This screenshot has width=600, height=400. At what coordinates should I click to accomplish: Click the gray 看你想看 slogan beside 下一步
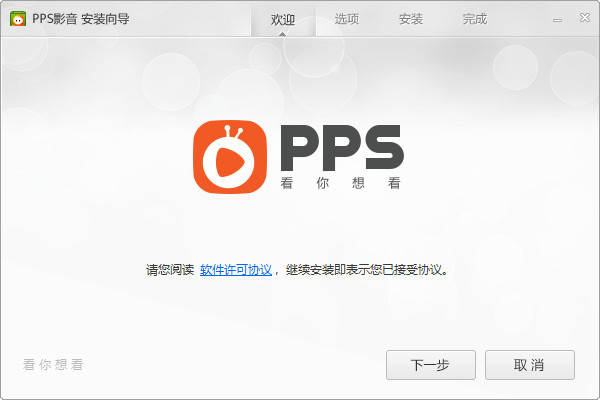point(53,364)
